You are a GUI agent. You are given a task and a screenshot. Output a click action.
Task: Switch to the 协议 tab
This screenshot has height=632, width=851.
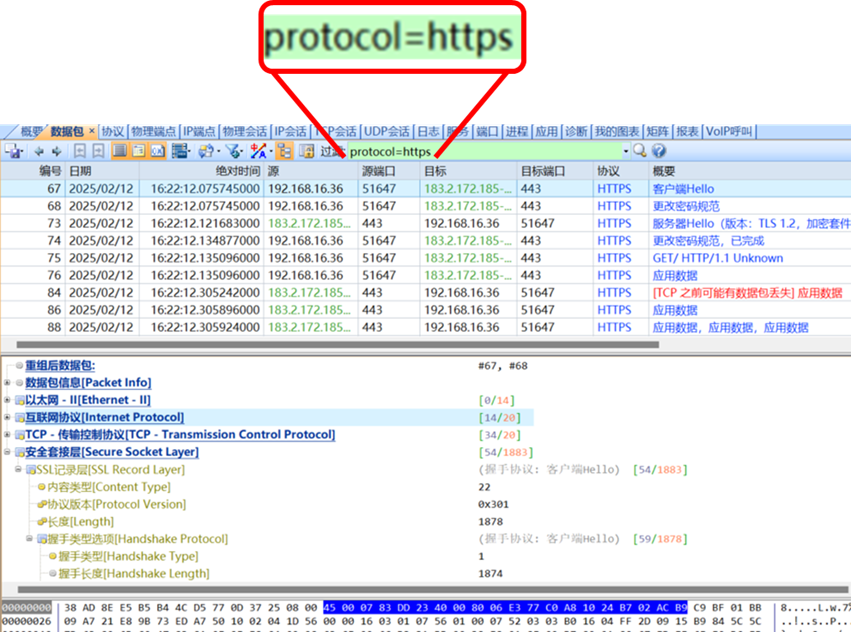coord(113,131)
